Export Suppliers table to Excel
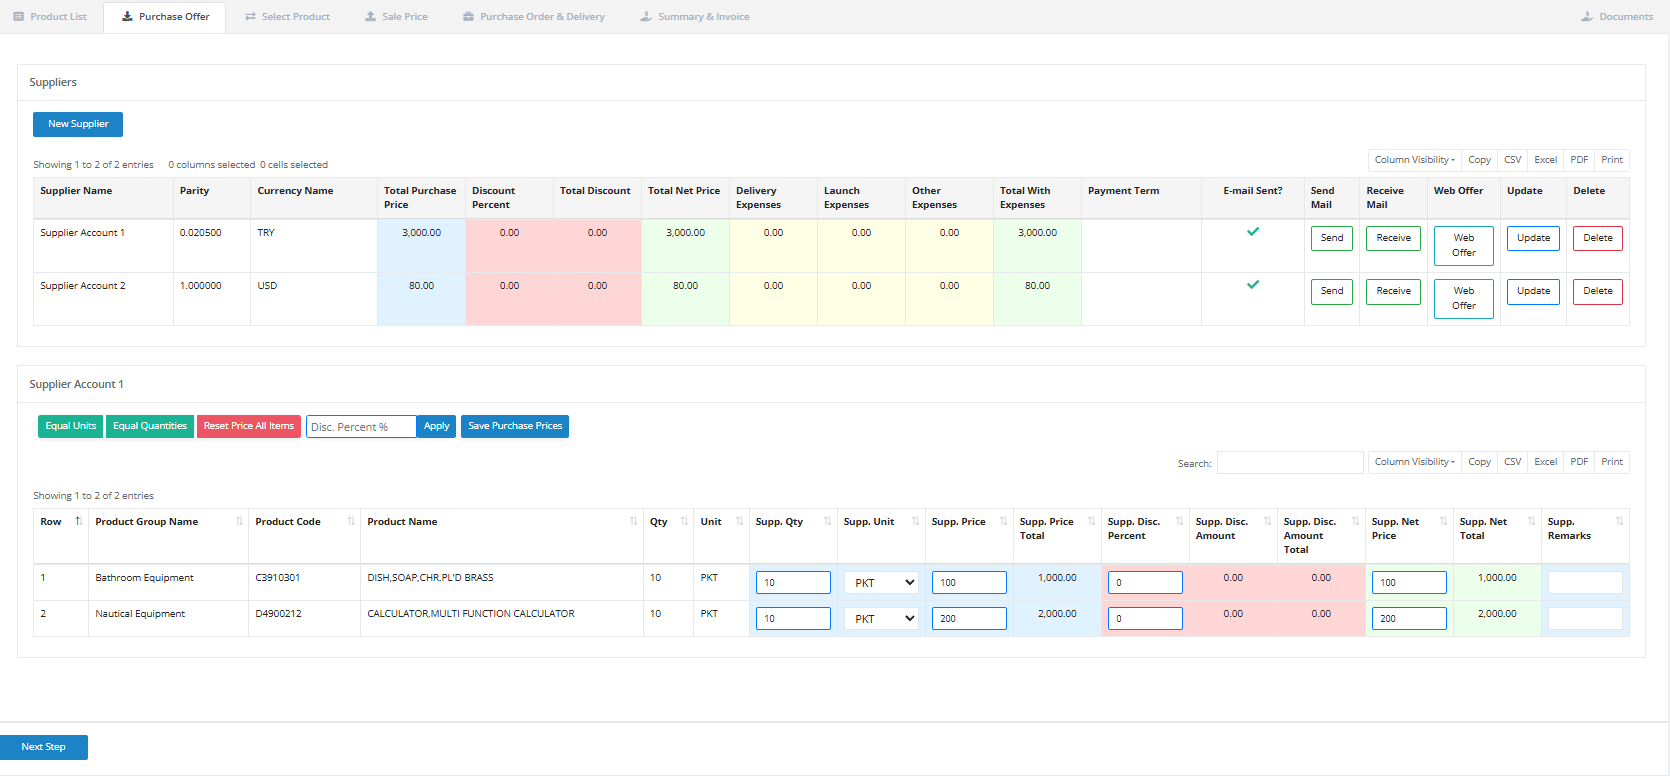 click(1545, 160)
